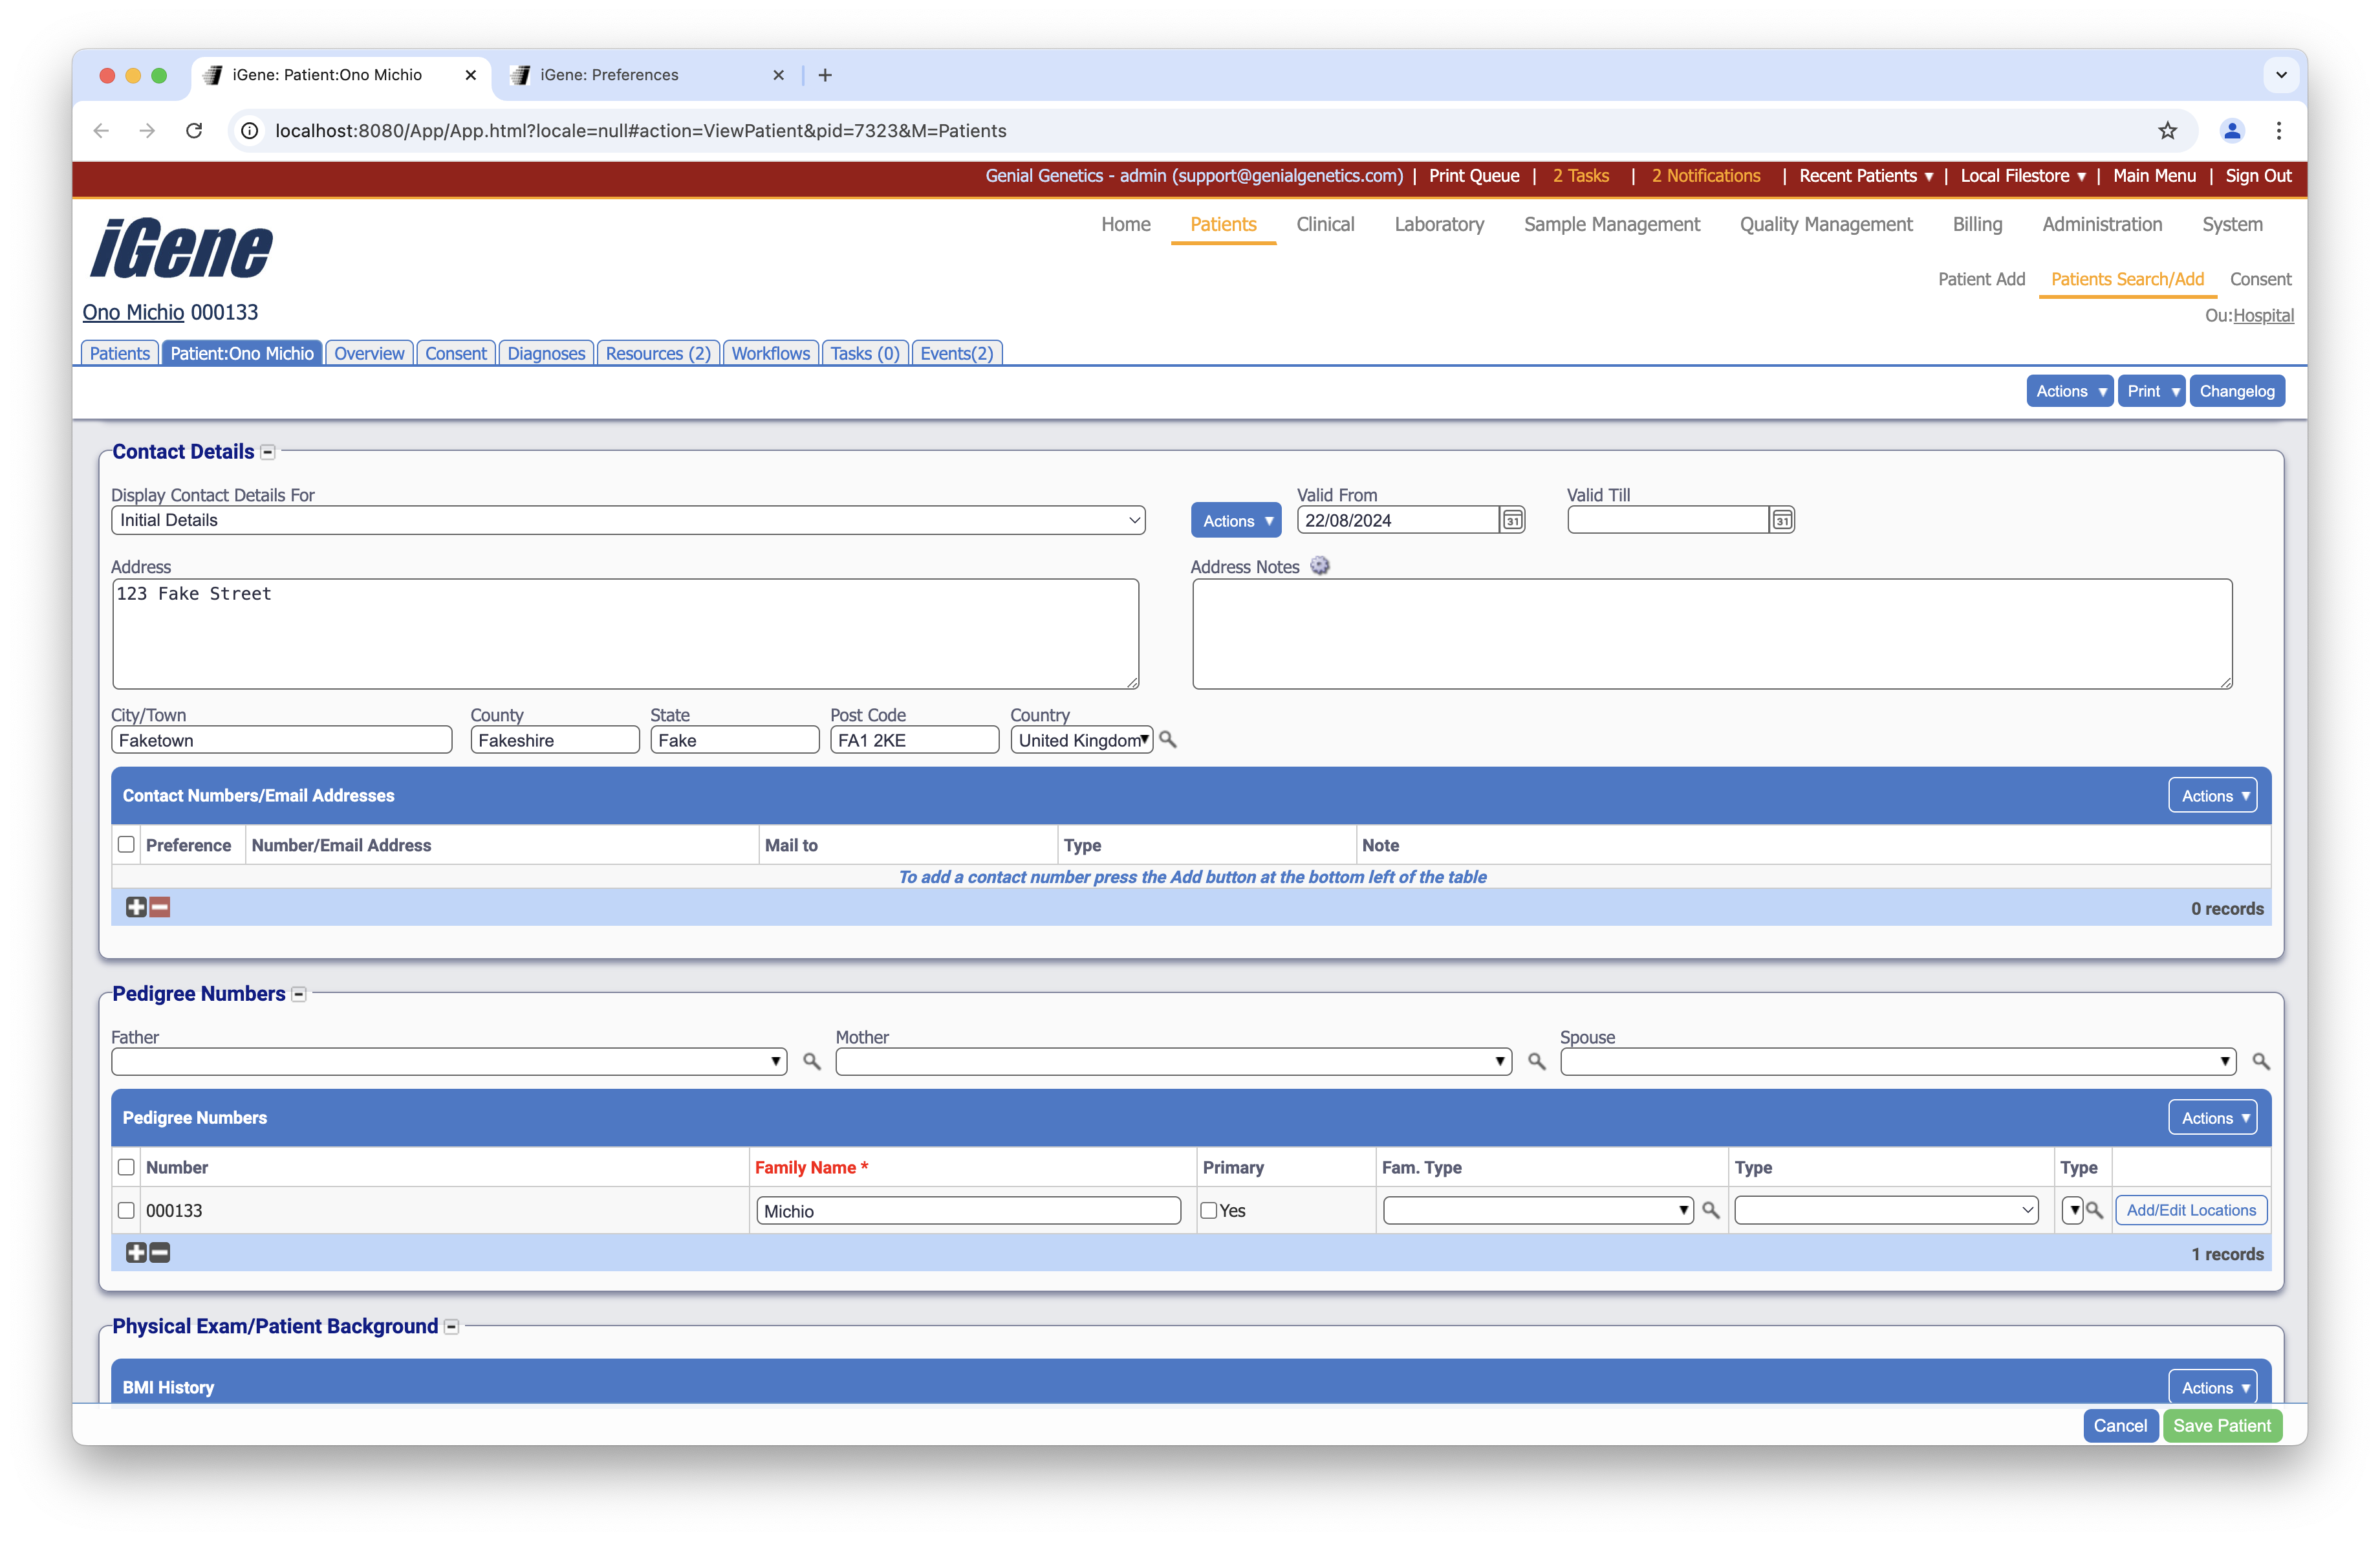The image size is (2380, 1541).
Task: Click the Address Notes gear icon
Action: (1320, 566)
